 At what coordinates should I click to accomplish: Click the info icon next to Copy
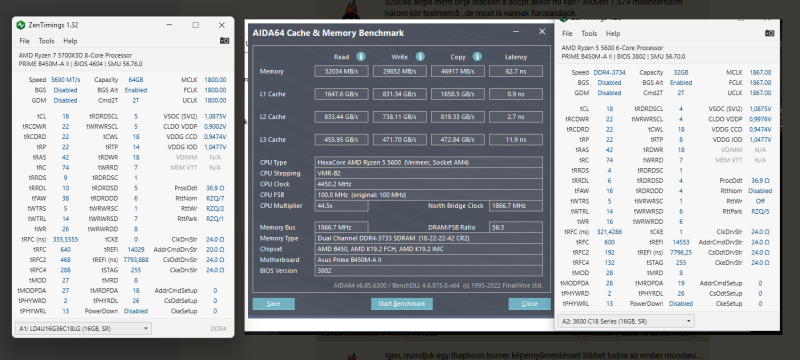tap(477, 57)
